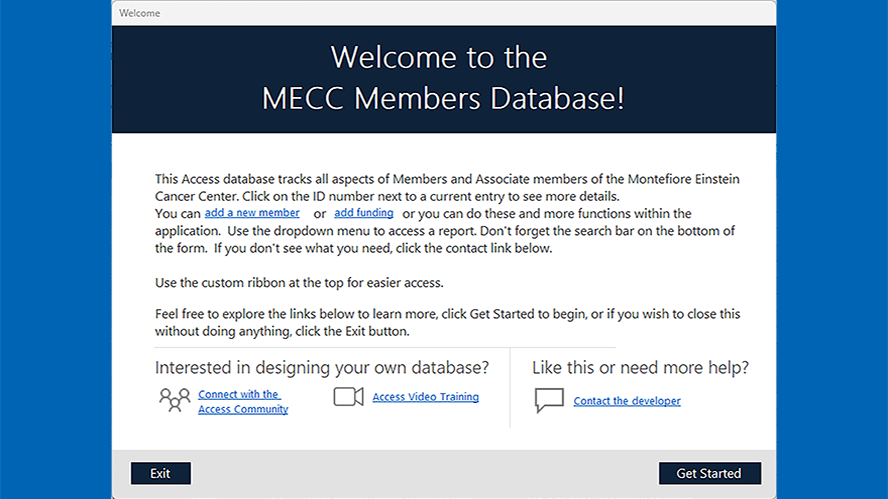This screenshot has height=499, width=888.
Task: Click the "Feel free to explore" paragraph
Action: pos(447,322)
